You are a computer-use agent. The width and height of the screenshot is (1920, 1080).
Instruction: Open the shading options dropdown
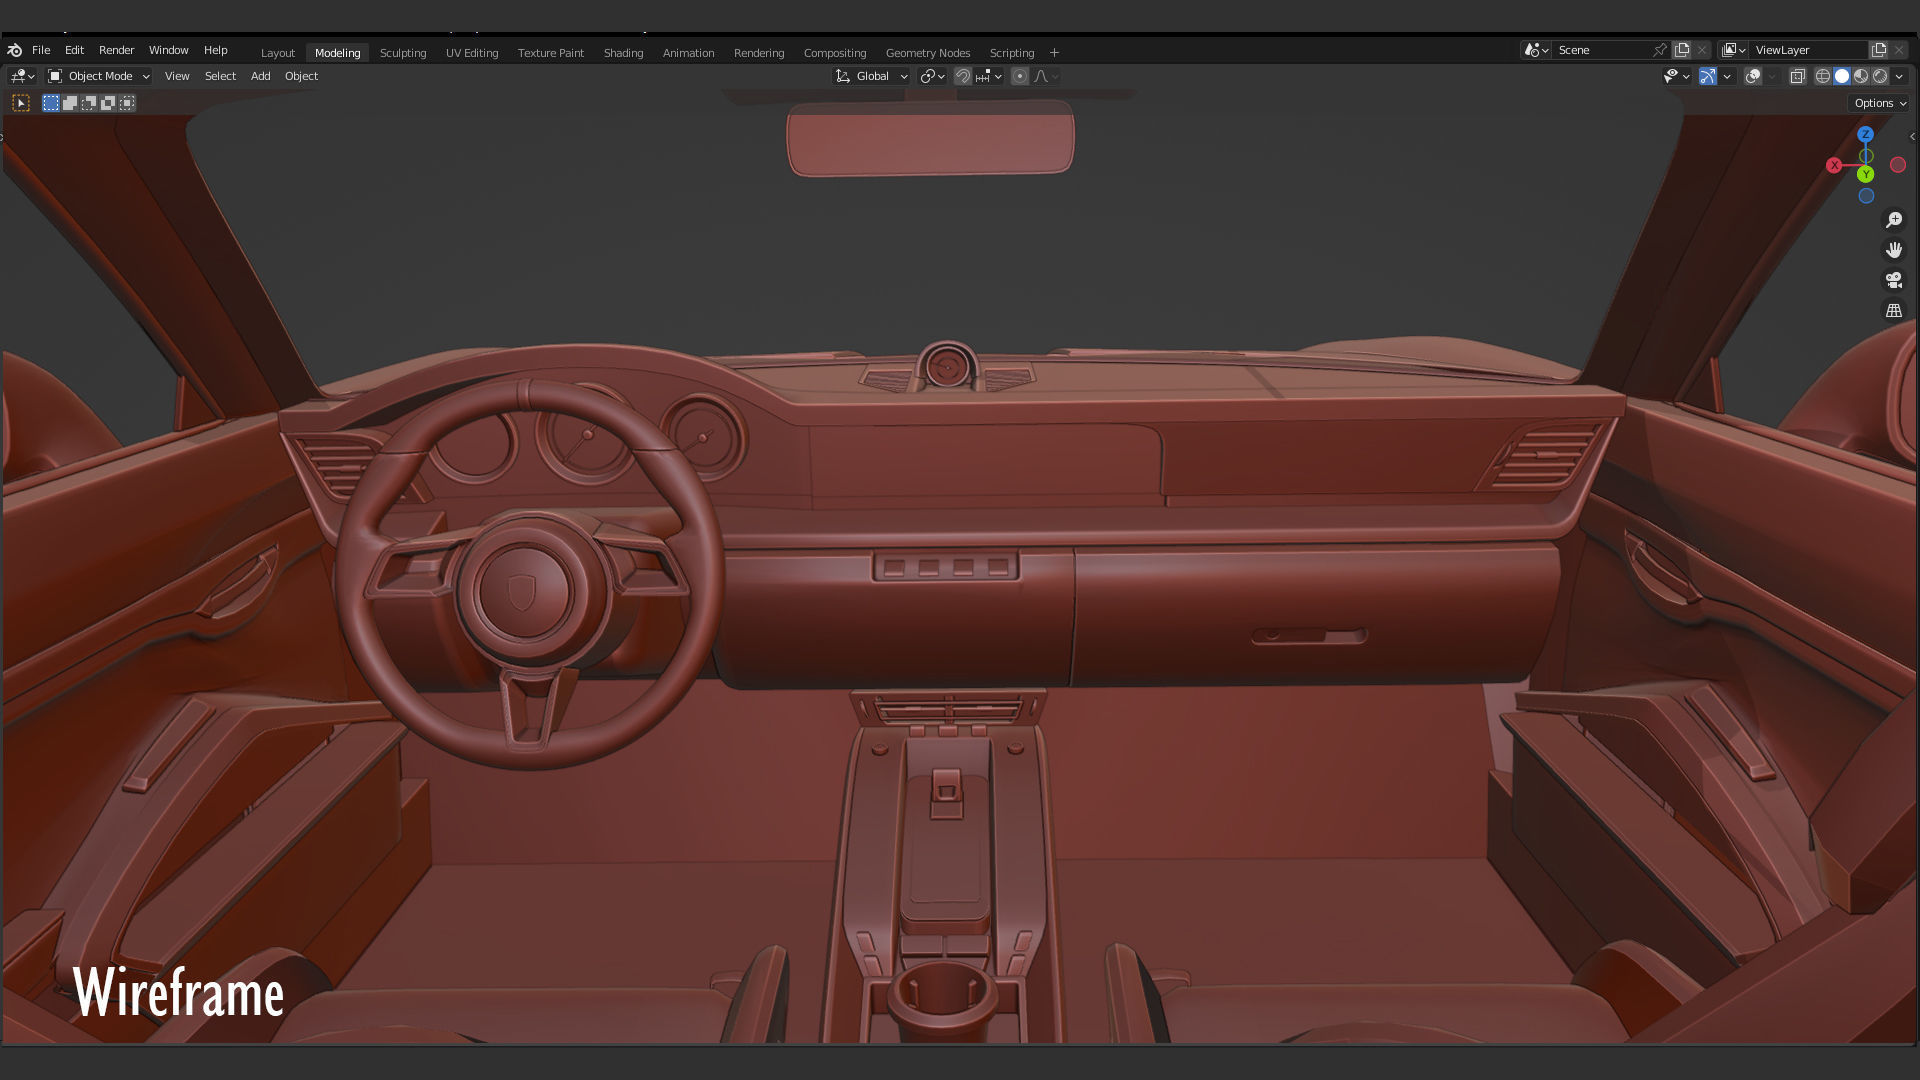click(1900, 76)
